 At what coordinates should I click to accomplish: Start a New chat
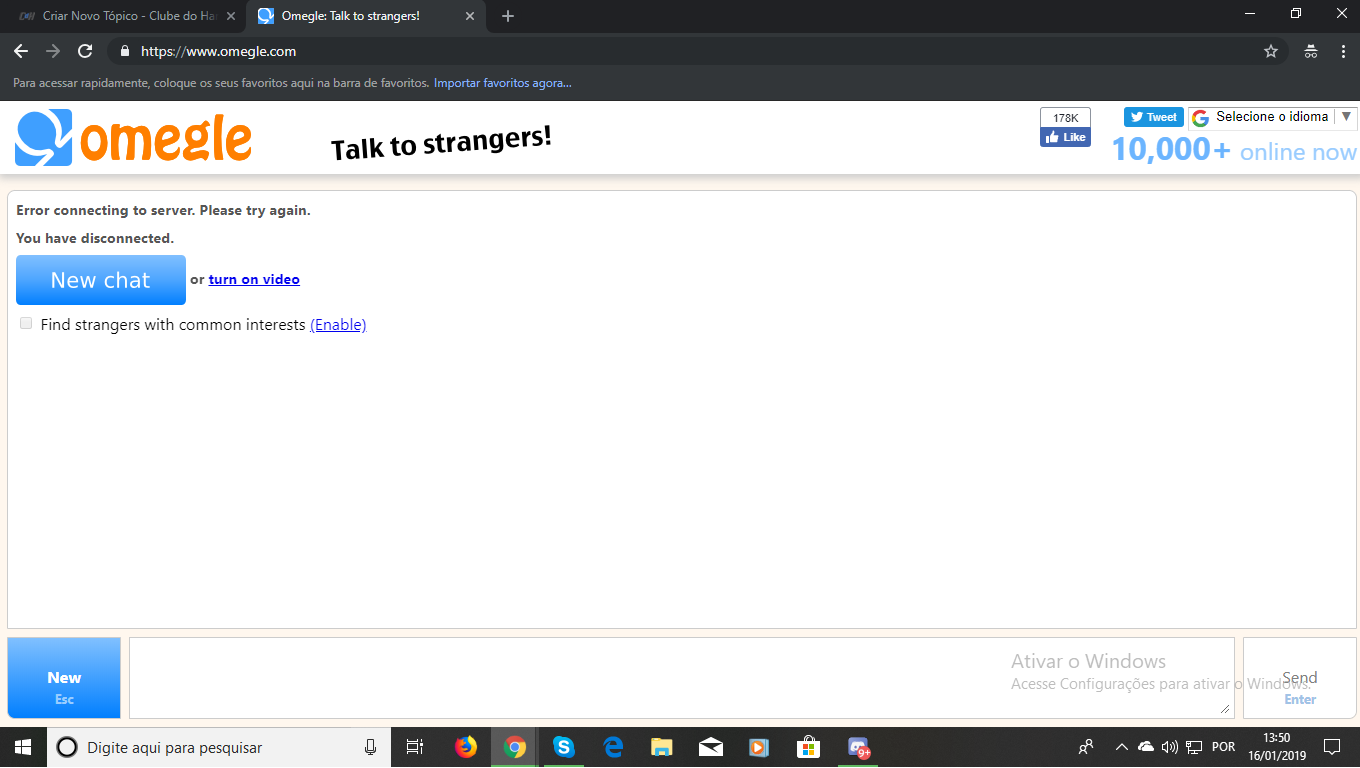[101, 280]
